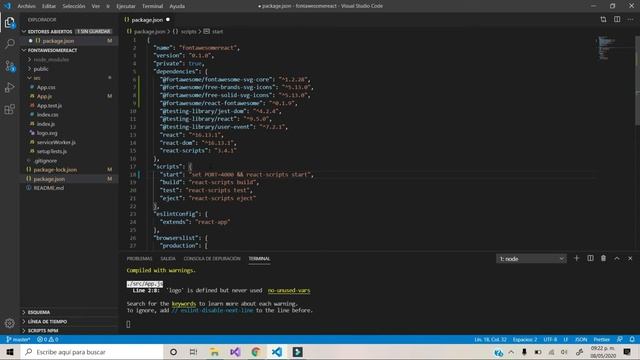Open Task View on taskbar
The width and height of the screenshot is (640, 360).
coord(193,352)
